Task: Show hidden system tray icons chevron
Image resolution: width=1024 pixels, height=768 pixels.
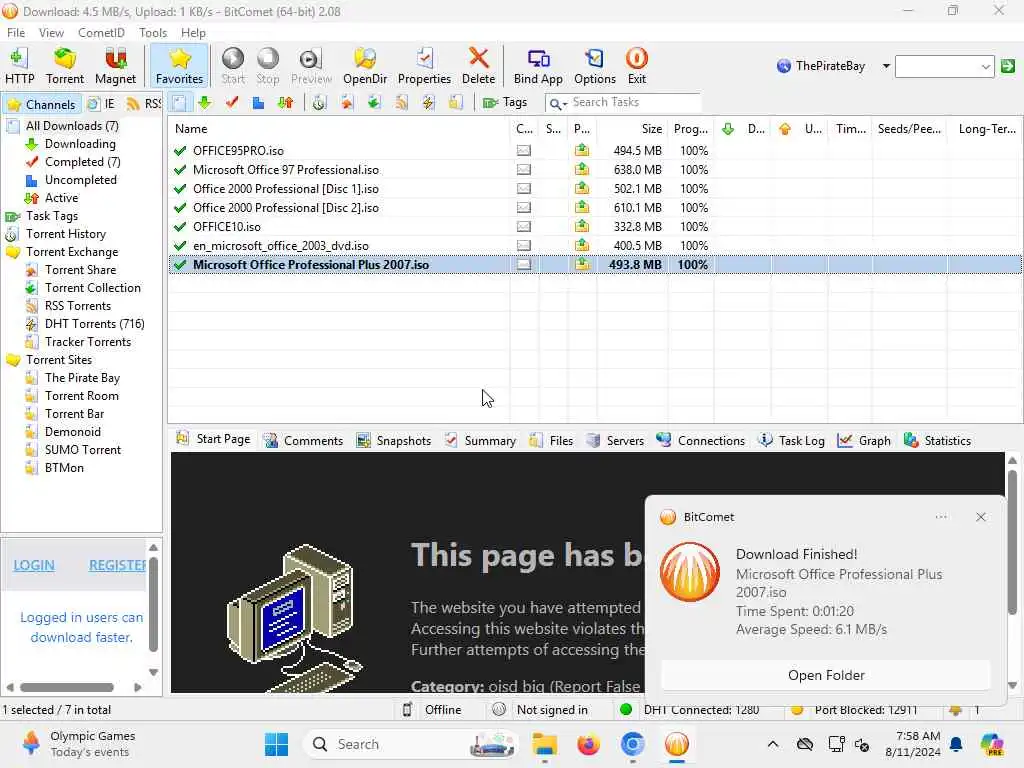Action: point(773,744)
